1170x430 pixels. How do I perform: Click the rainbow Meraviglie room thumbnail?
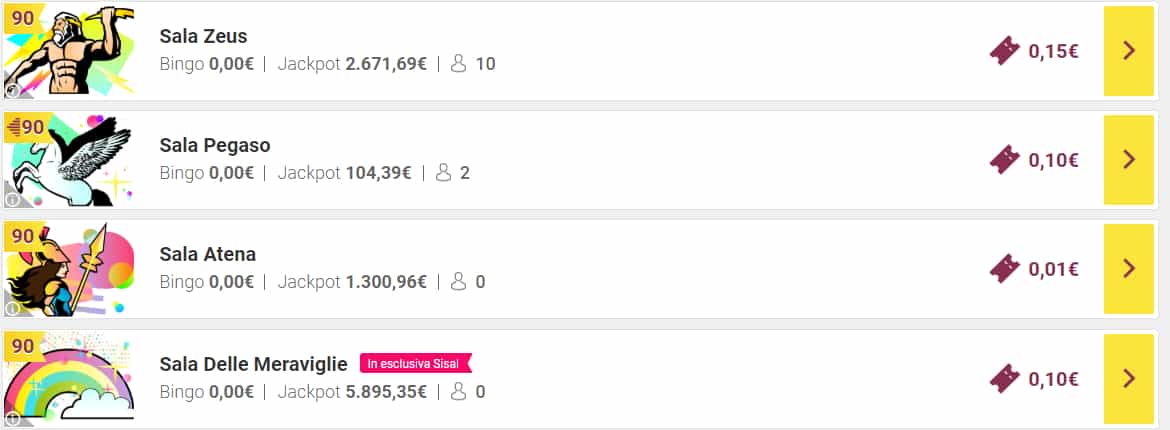[x=69, y=379]
